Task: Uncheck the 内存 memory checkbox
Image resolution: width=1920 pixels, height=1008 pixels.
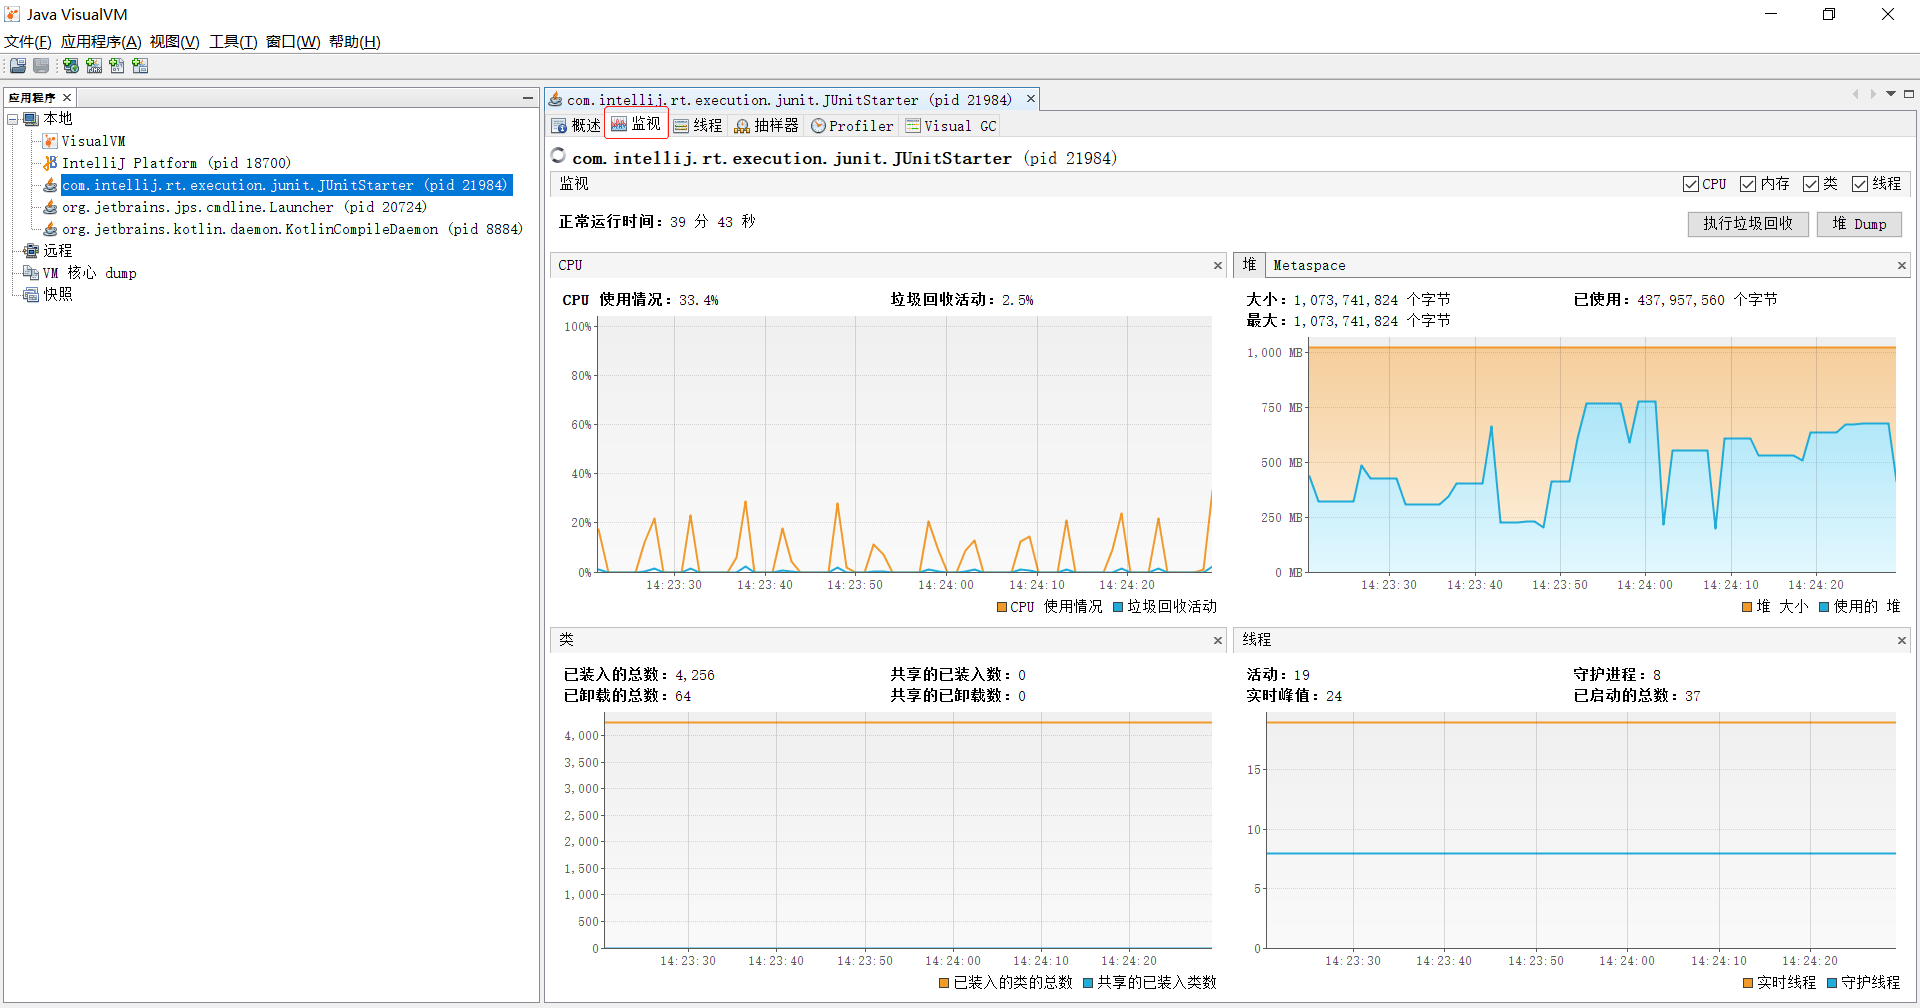Action: click(1748, 184)
